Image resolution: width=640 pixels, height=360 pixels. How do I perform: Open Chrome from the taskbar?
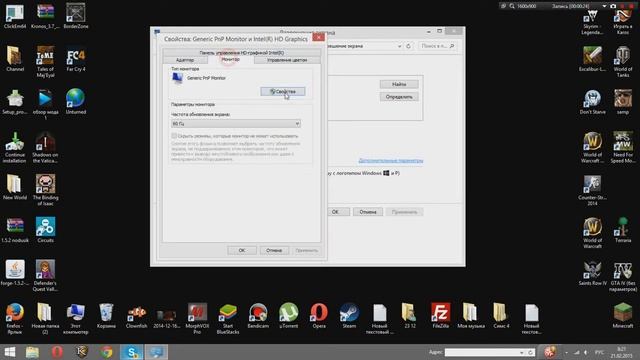click(x=107, y=352)
